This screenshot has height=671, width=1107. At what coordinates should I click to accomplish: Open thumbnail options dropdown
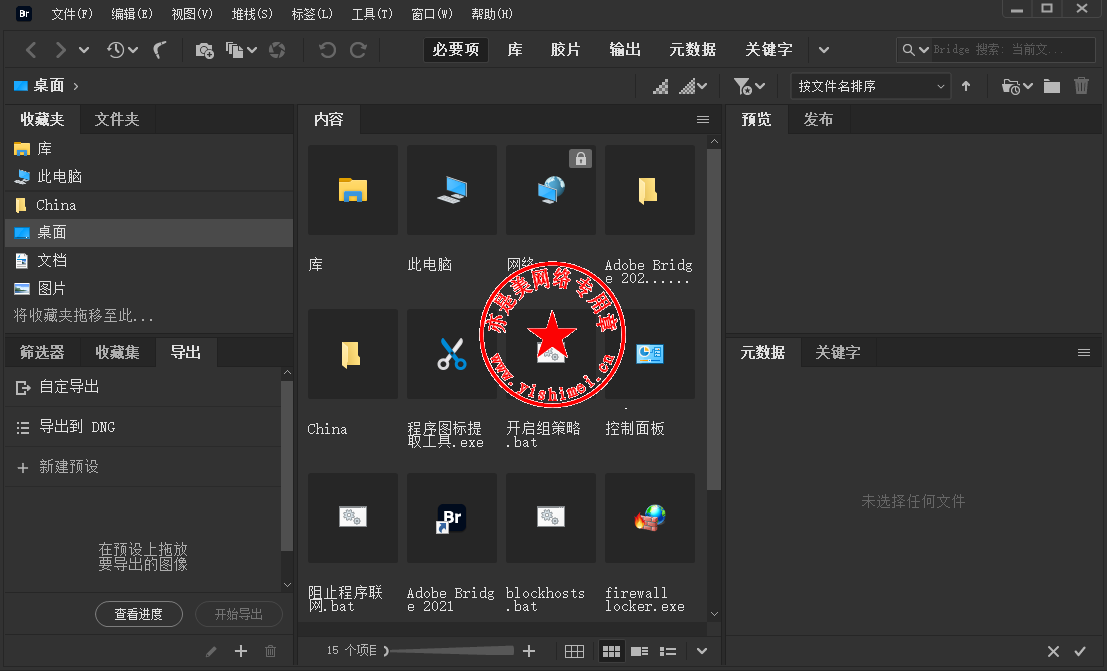[693, 86]
